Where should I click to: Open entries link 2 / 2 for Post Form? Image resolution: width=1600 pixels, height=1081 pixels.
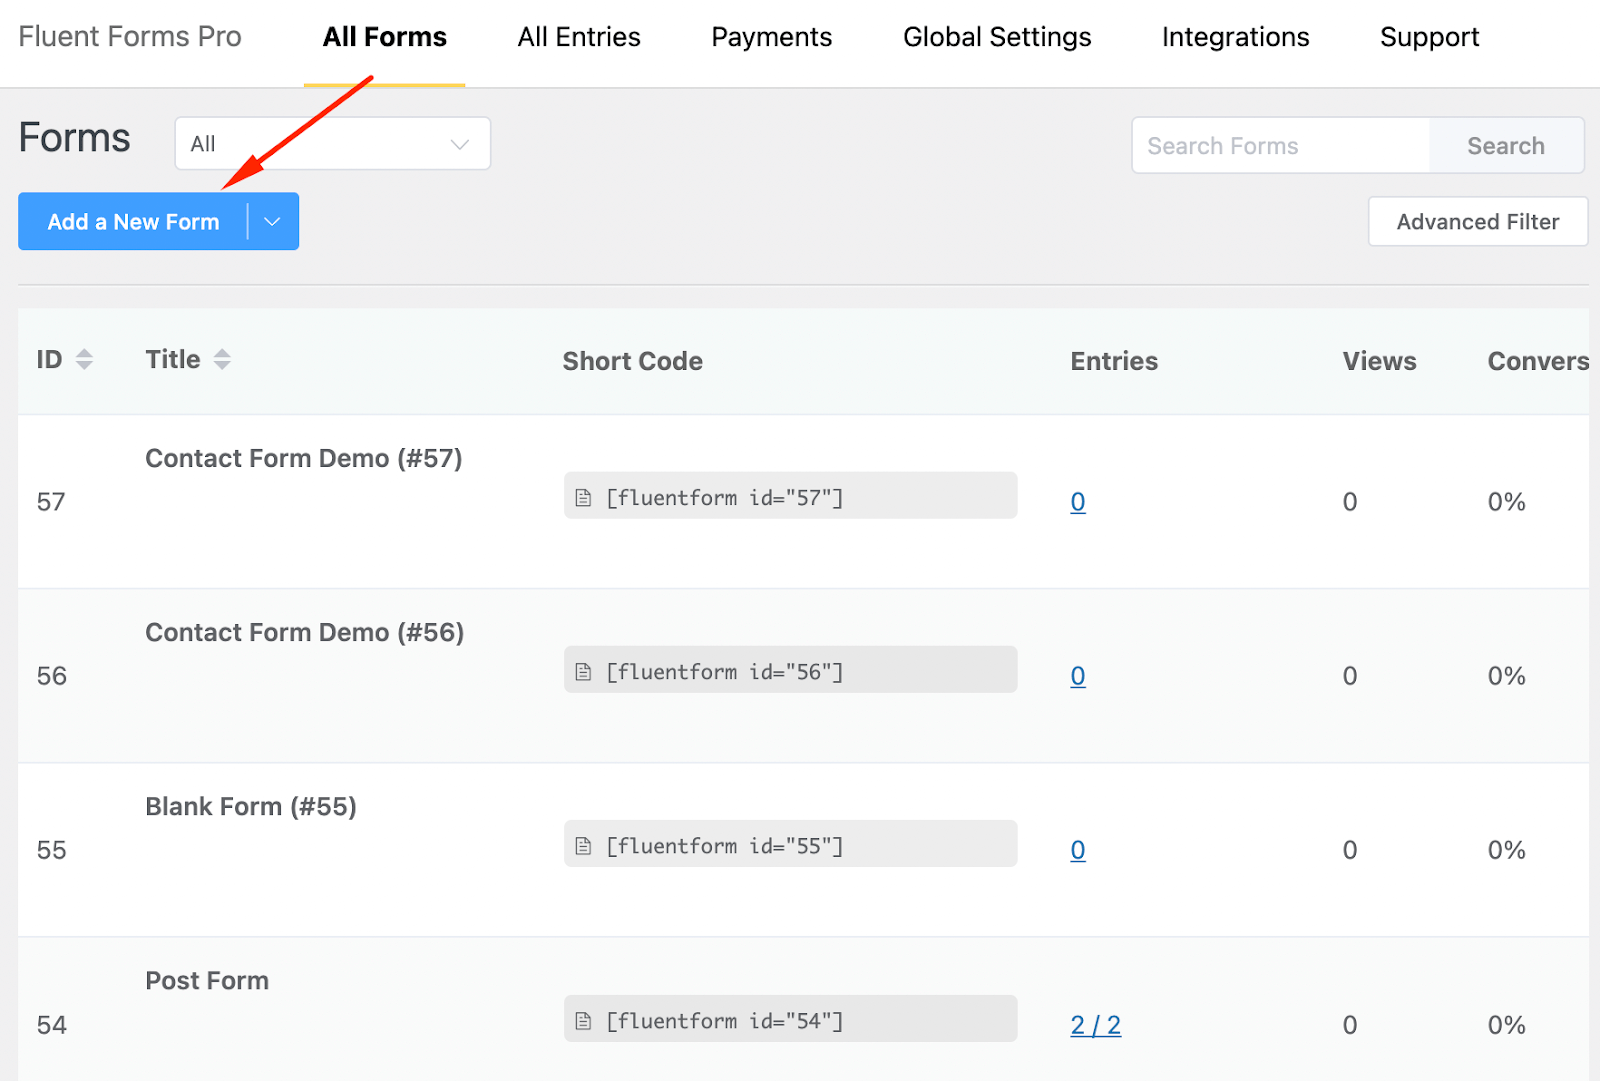point(1095,1025)
